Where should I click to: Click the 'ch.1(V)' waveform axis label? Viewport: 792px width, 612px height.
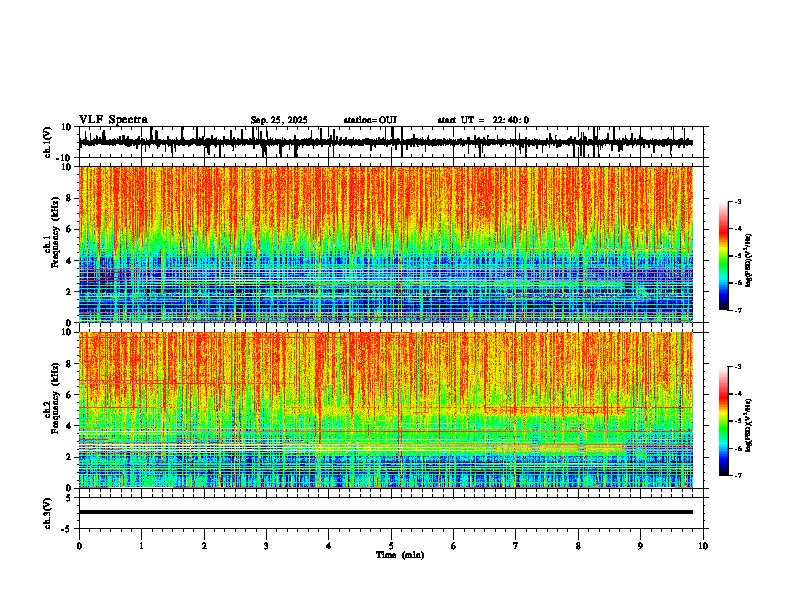pos(48,142)
